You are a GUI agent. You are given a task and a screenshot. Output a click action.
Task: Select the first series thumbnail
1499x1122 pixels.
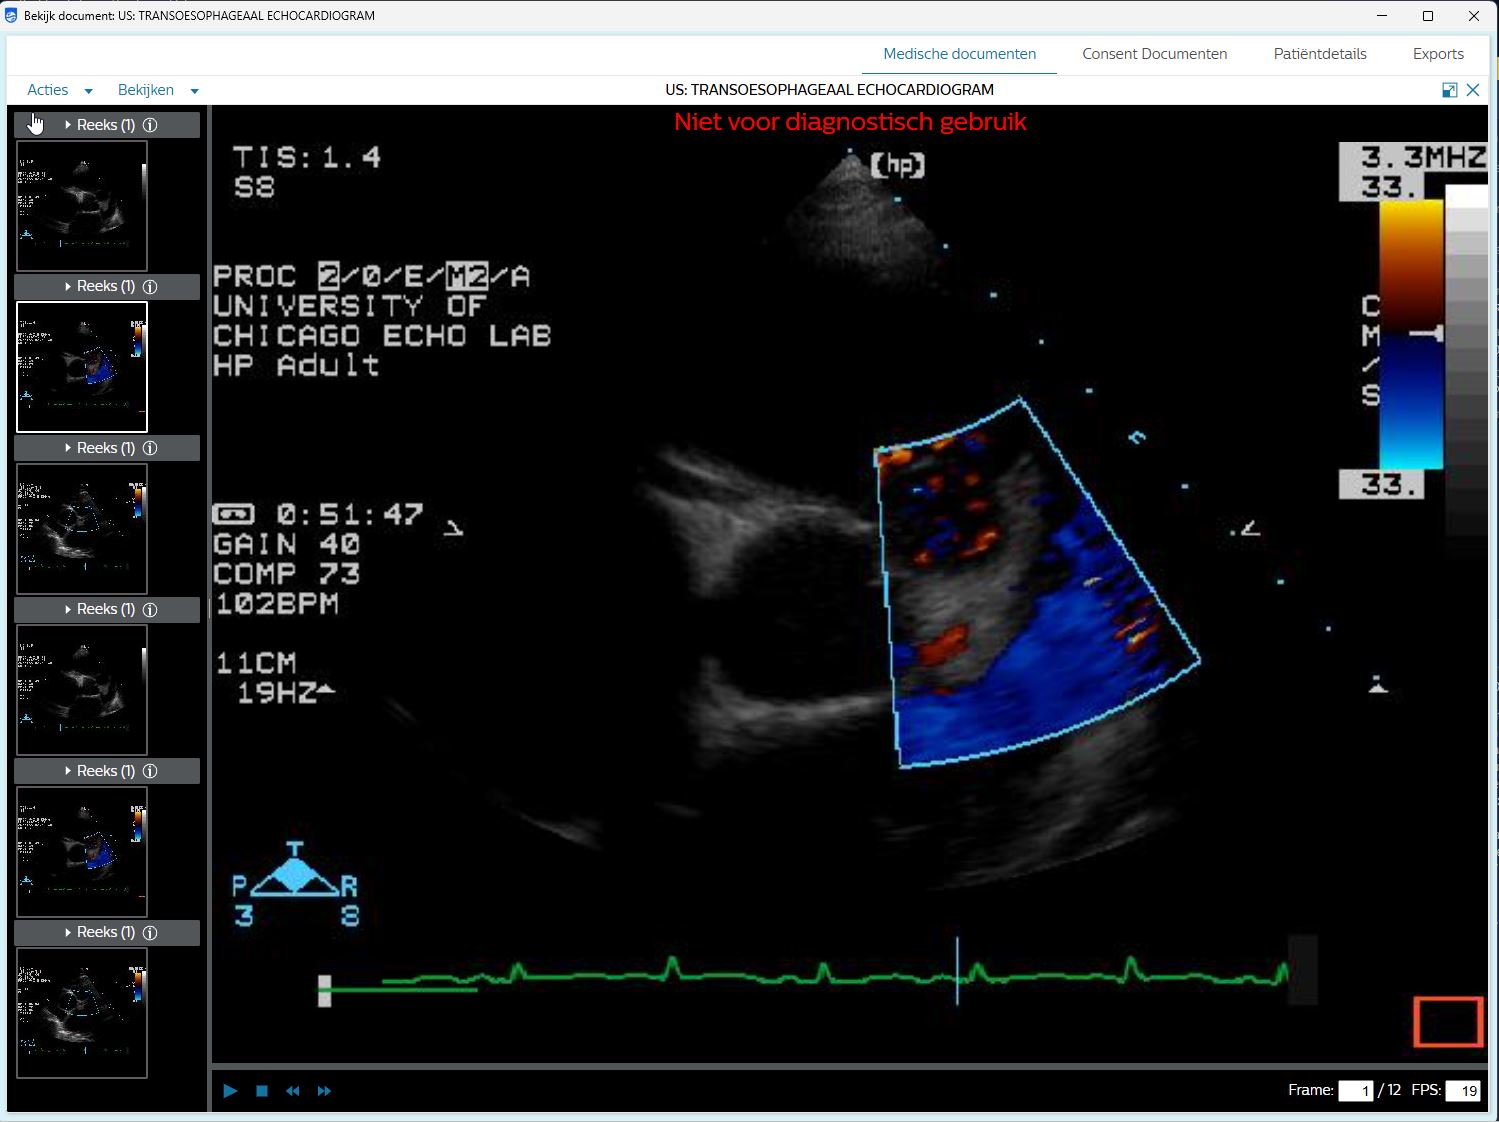(82, 206)
